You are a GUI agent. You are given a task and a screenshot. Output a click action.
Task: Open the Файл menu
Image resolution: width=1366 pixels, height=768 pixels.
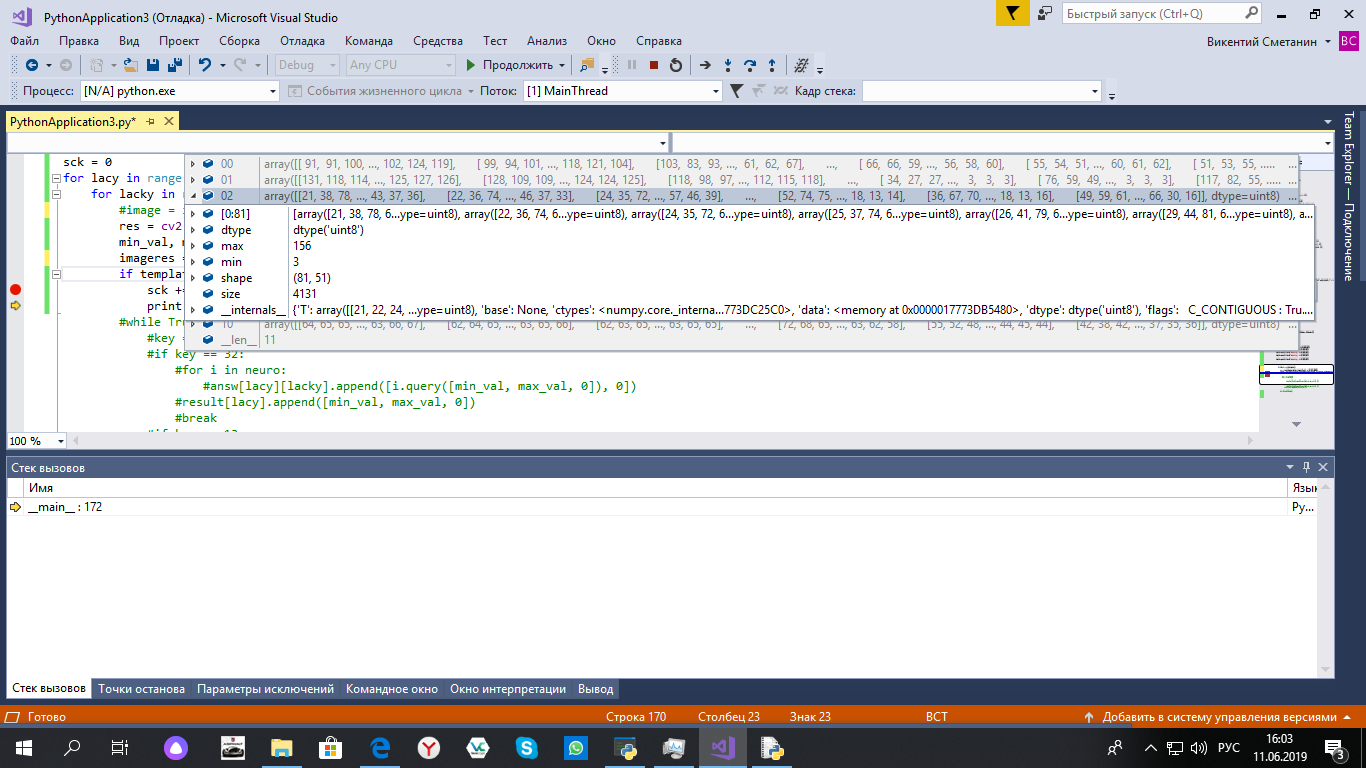[25, 41]
